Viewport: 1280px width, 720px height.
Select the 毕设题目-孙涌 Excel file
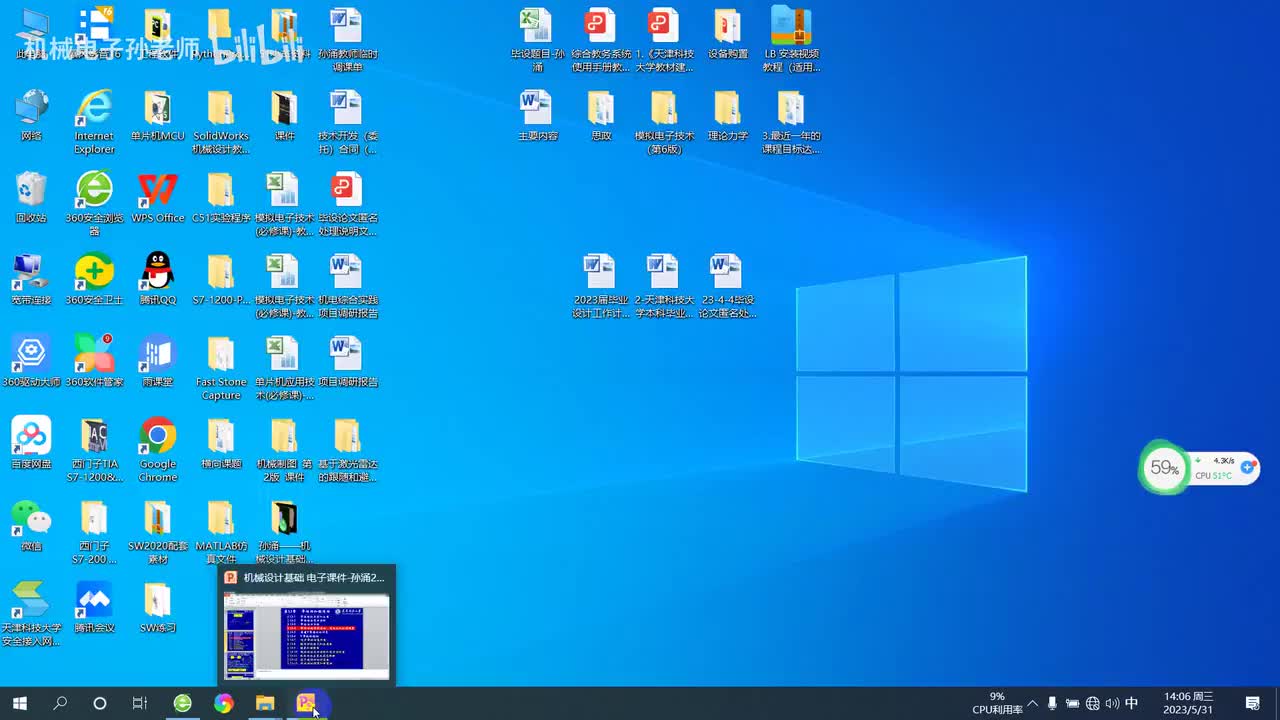[x=537, y=40]
